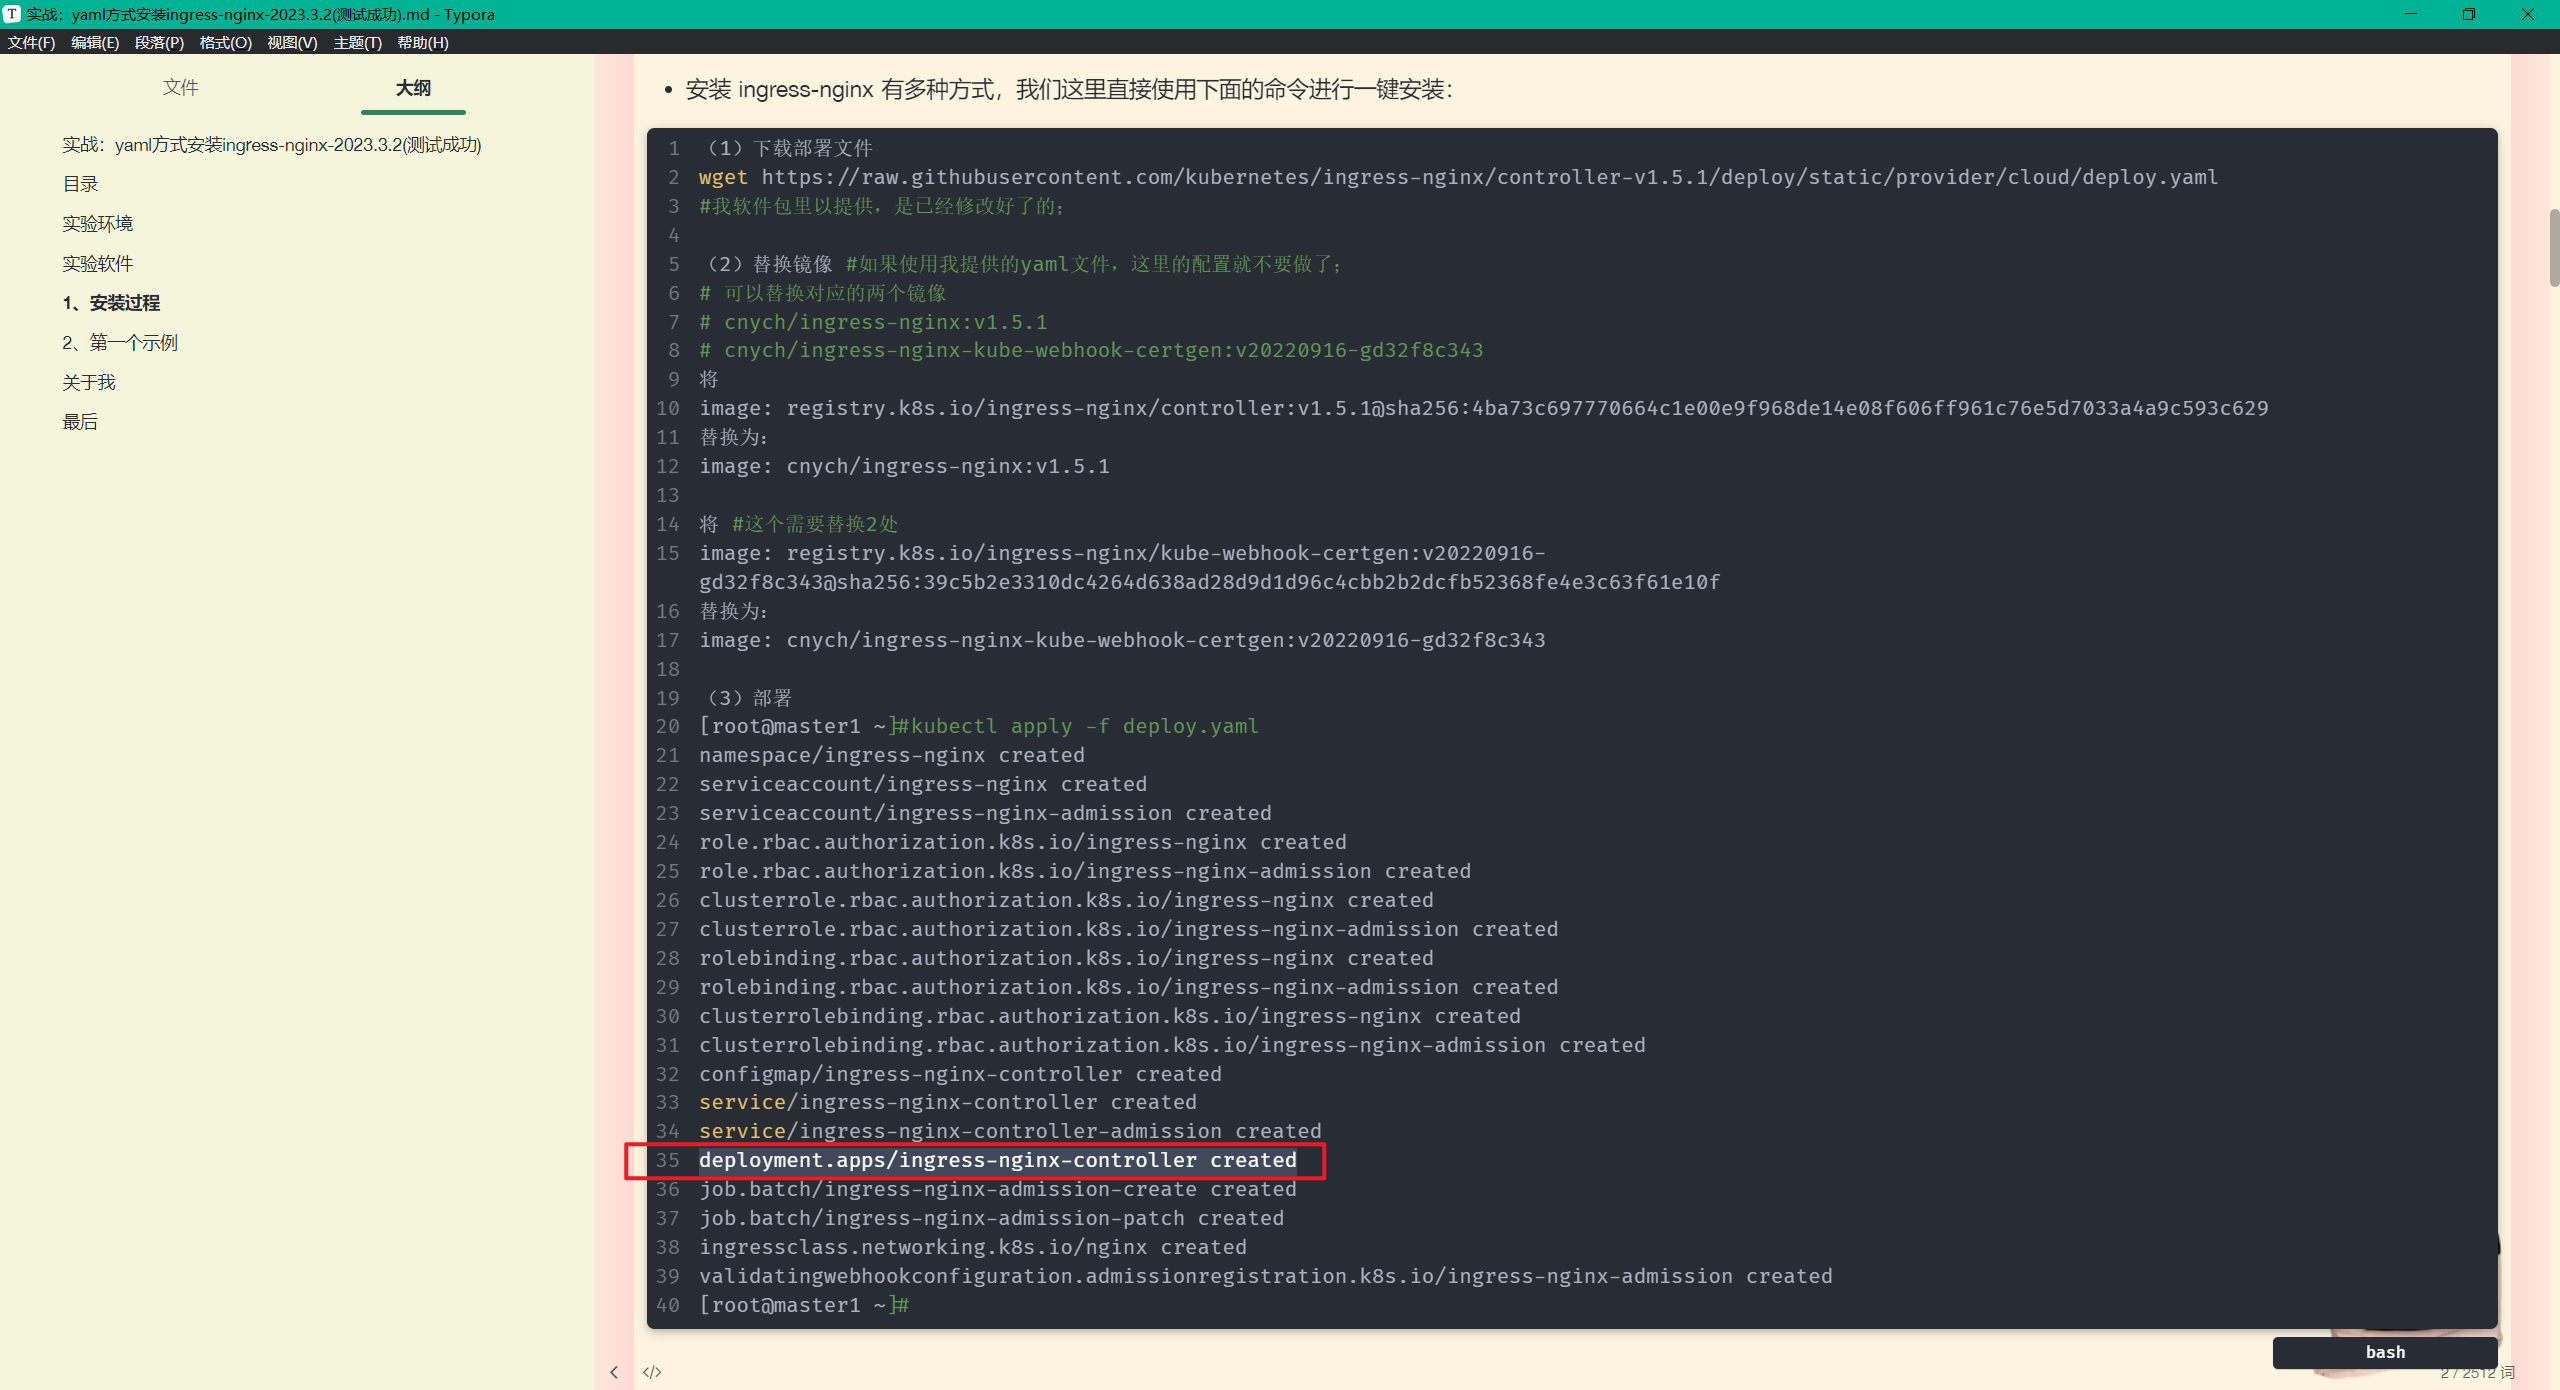This screenshot has width=2560, height=1390.
Task: Open the bash code language selector
Action: click(x=2384, y=1352)
